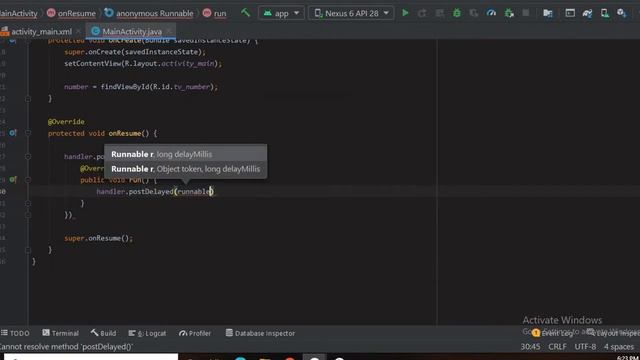Open the Profiler tool window
Viewport: 640px width, 360px height.
pyautogui.click(x=195, y=333)
